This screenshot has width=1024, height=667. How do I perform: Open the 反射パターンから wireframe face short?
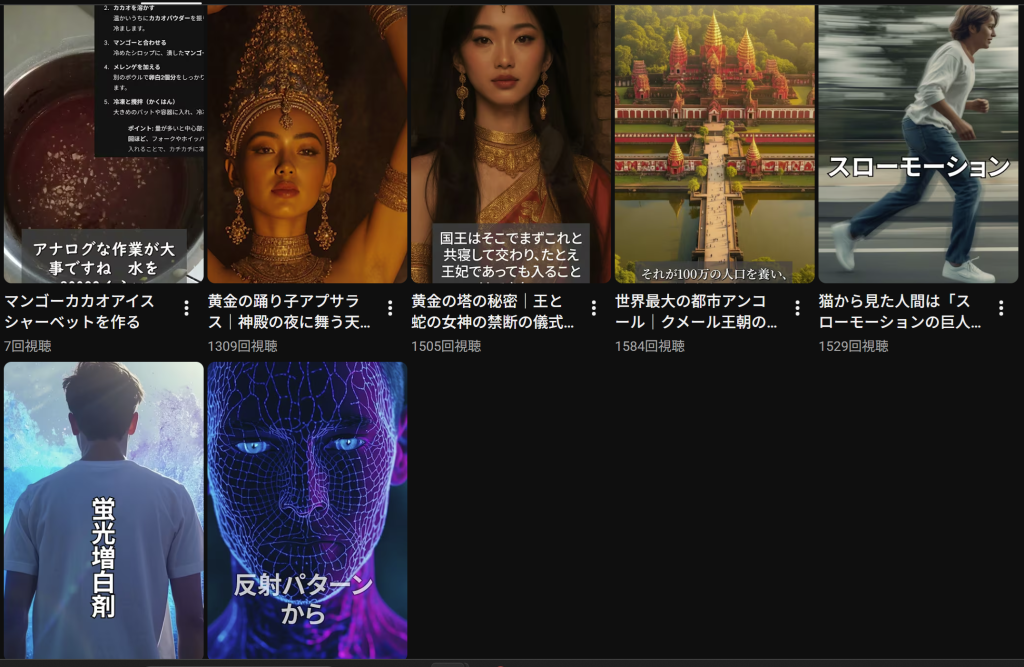click(x=308, y=510)
